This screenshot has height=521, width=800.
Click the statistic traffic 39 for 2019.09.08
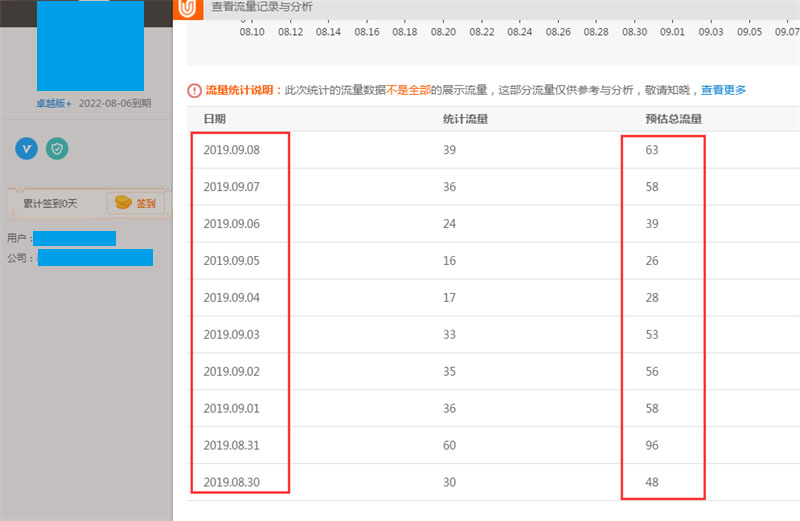[x=449, y=150]
